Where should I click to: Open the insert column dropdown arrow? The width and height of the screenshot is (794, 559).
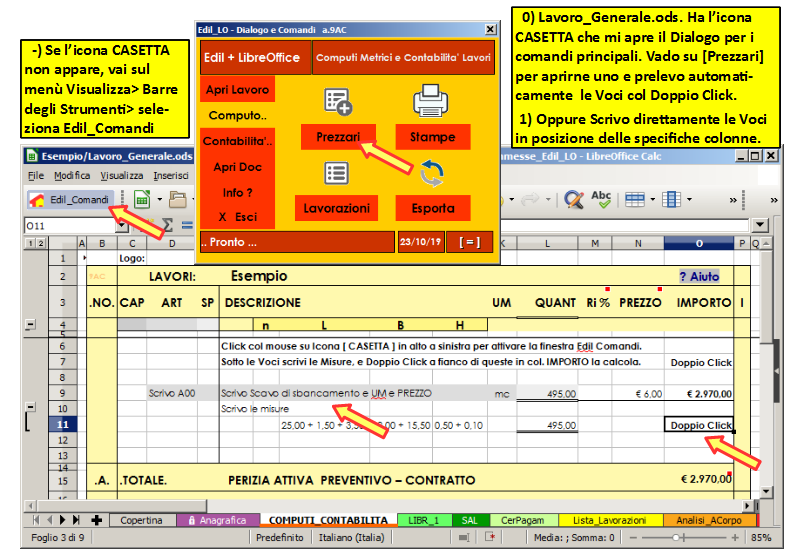point(689,199)
